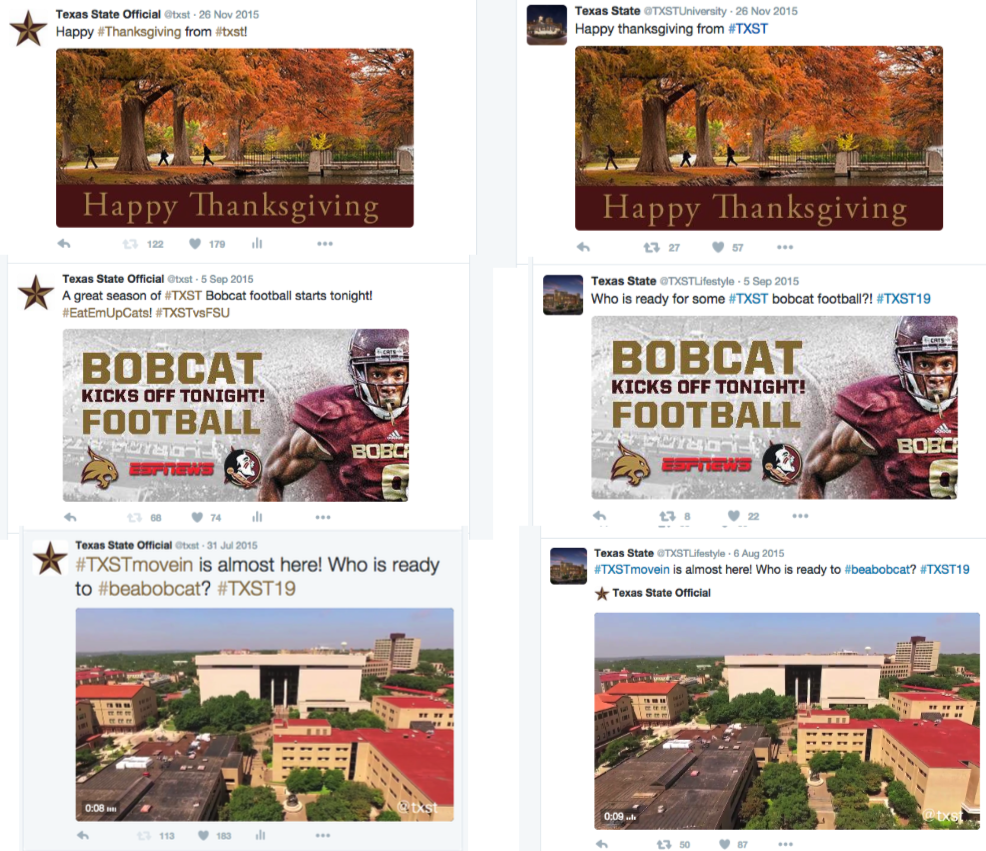Open more options on @txst move-in tweet

point(323,835)
